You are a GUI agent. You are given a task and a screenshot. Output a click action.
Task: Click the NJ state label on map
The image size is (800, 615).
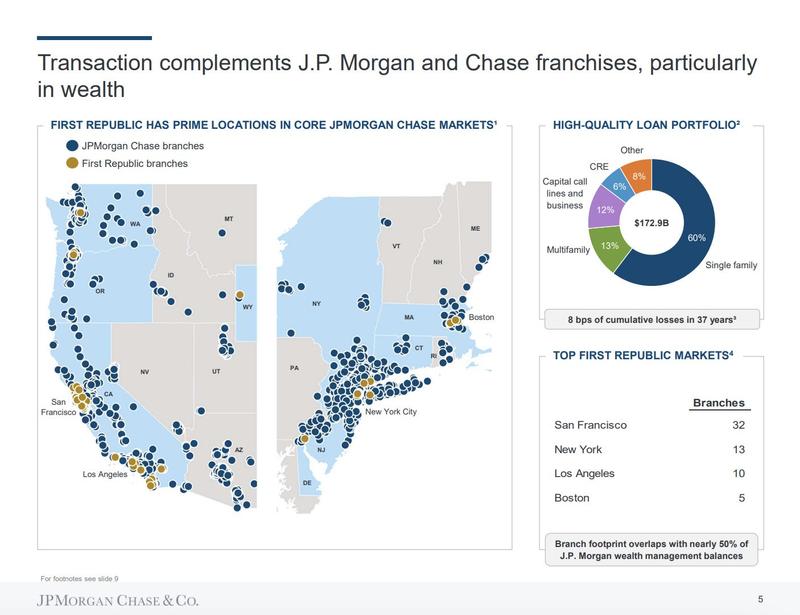(321, 450)
